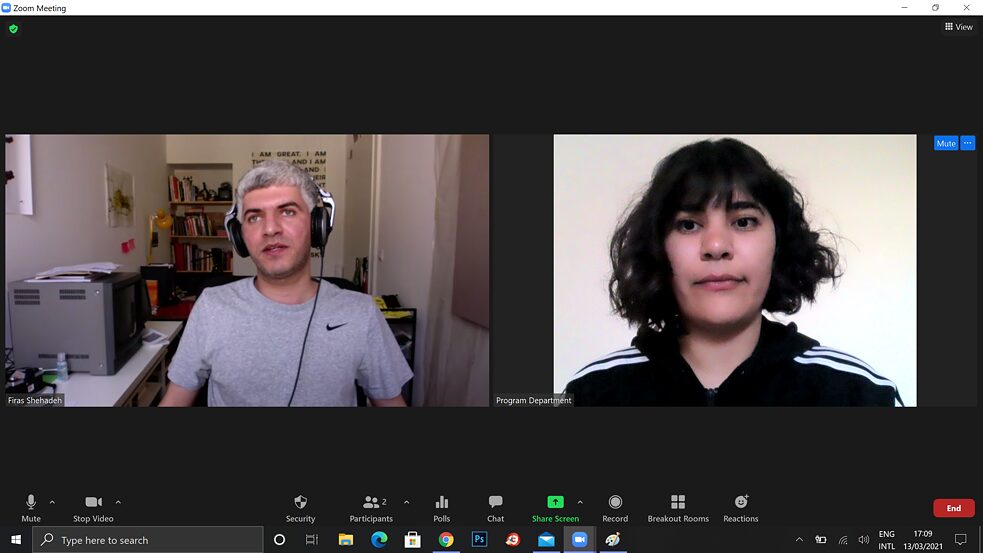The height and width of the screenshot is (553, 983).
Task: Open the Chat panel
Action: click(x=495, y=502)
